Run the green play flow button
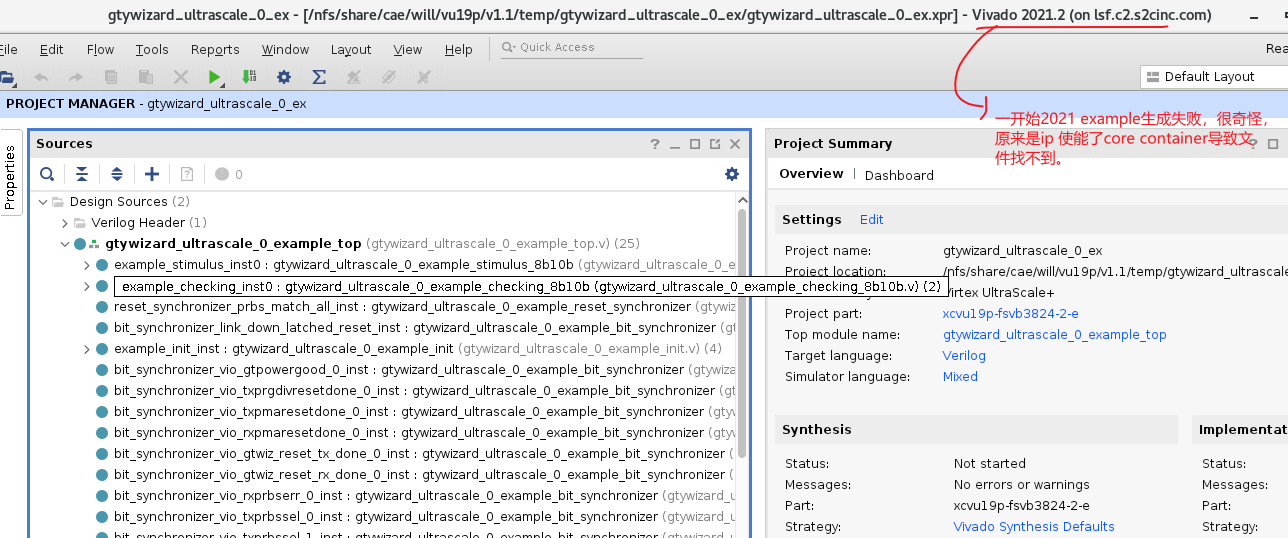 (215, 77)
